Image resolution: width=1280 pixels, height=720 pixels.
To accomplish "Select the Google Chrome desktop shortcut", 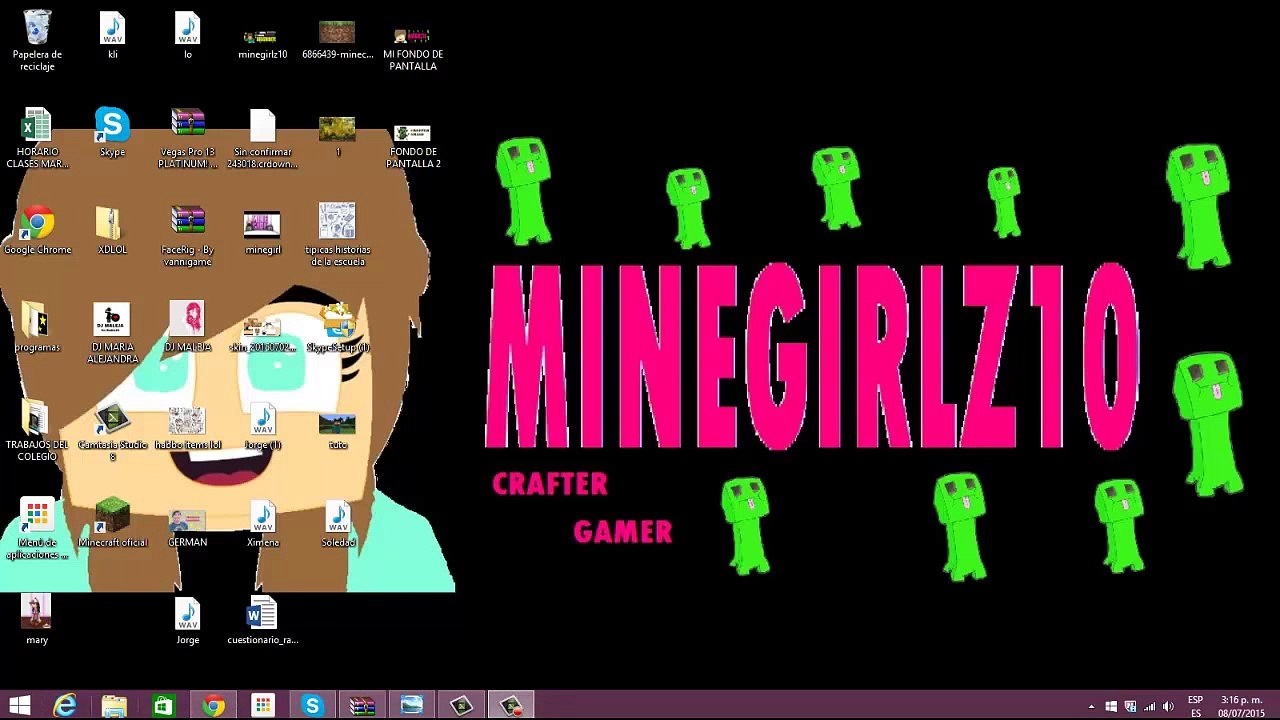I will [x=38, y=230].
